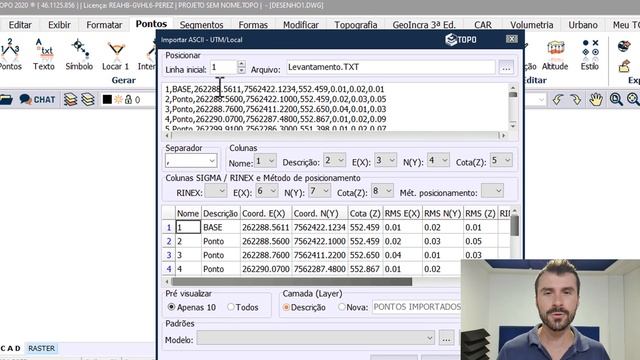
Task: Open the SIGMA Cota(Z) dropdown showing 8
Action: 382,191
